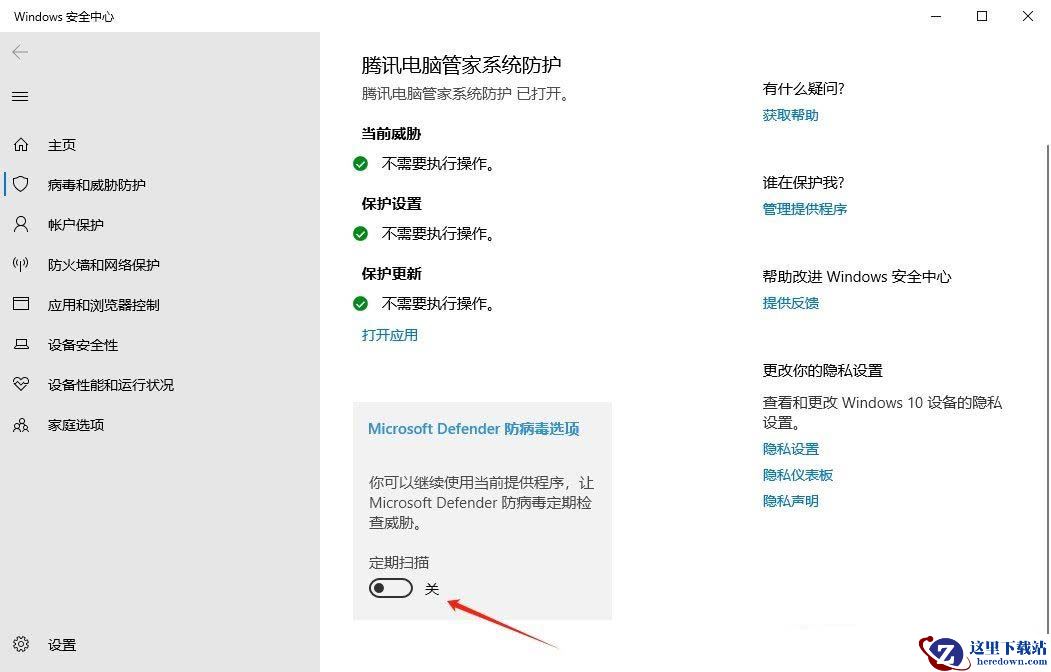Screen dimensions: 1051x672
Task: Open 防火墙和网络保护 section
Action: 104,265
